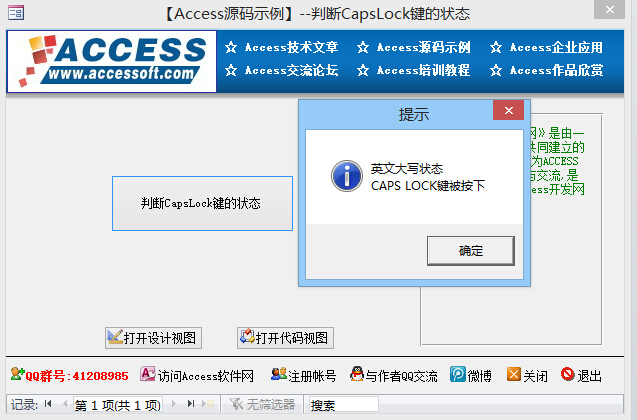Click the ACCESS accessoft.com logo

112,61
